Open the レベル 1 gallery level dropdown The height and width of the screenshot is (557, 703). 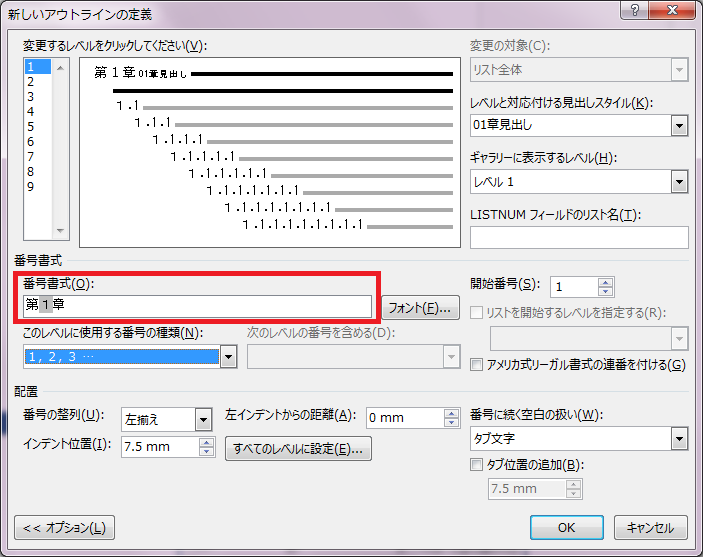[x=679, y=182]
